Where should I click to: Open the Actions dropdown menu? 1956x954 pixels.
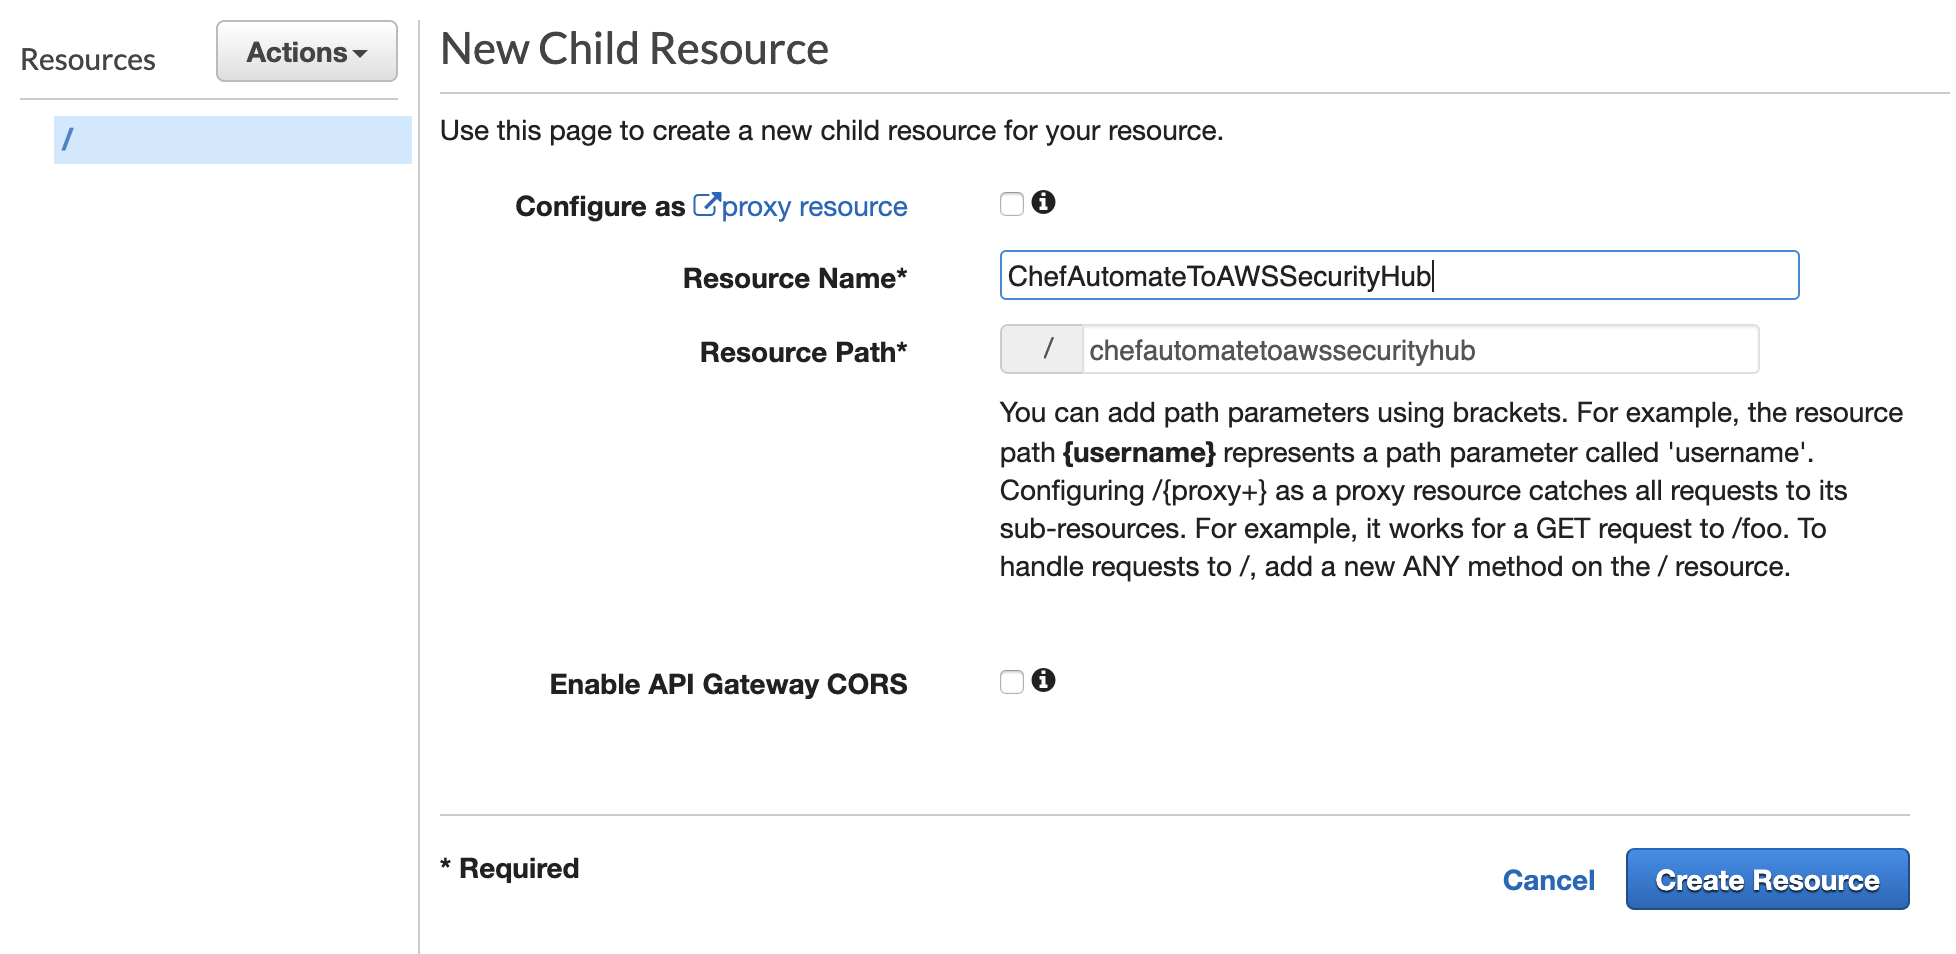click(306, 52)
